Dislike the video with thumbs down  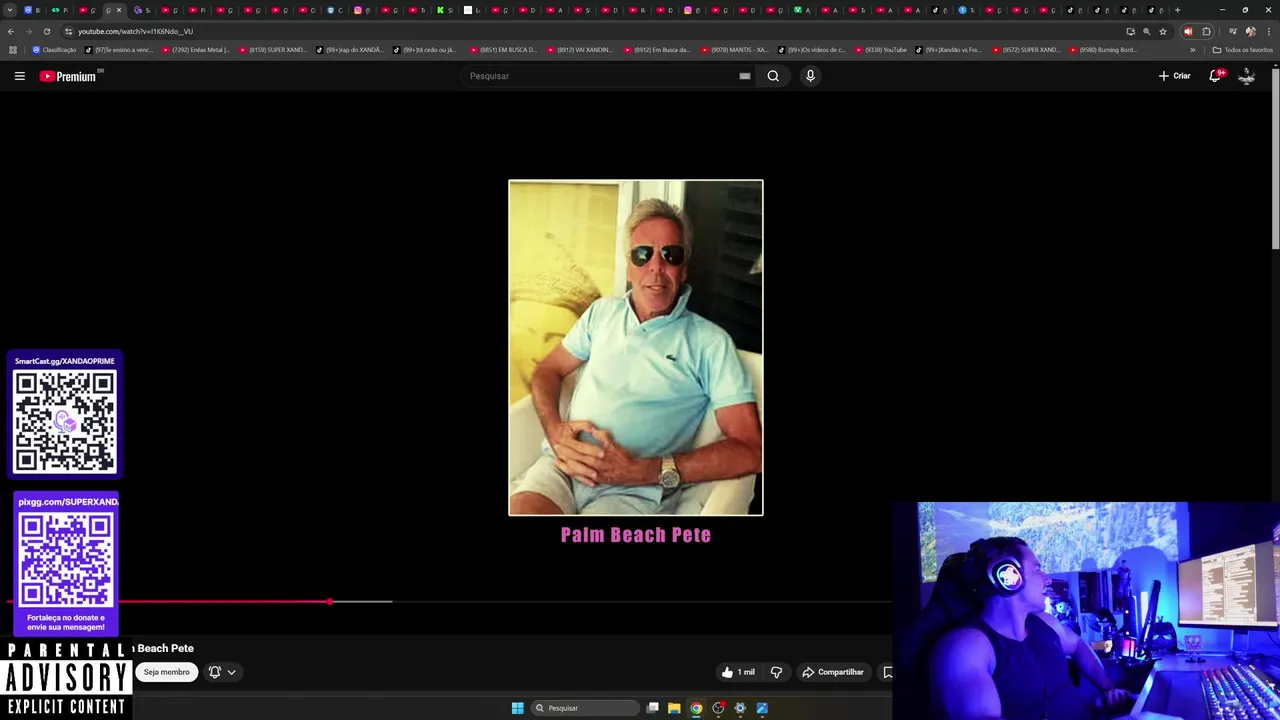point(776,672)
